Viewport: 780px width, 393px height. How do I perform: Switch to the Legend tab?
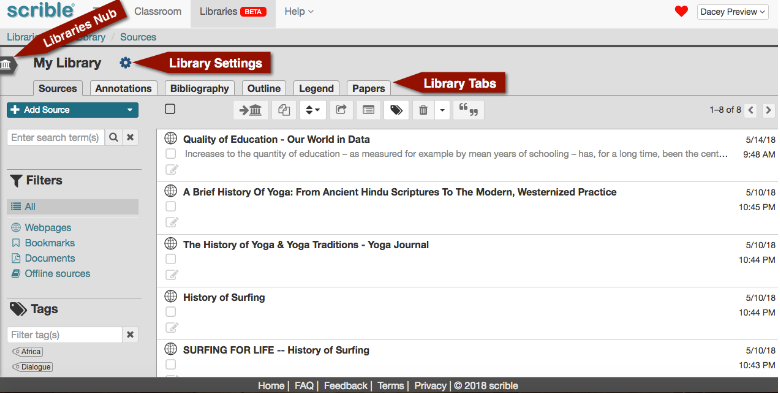click(x=316, y=88)
